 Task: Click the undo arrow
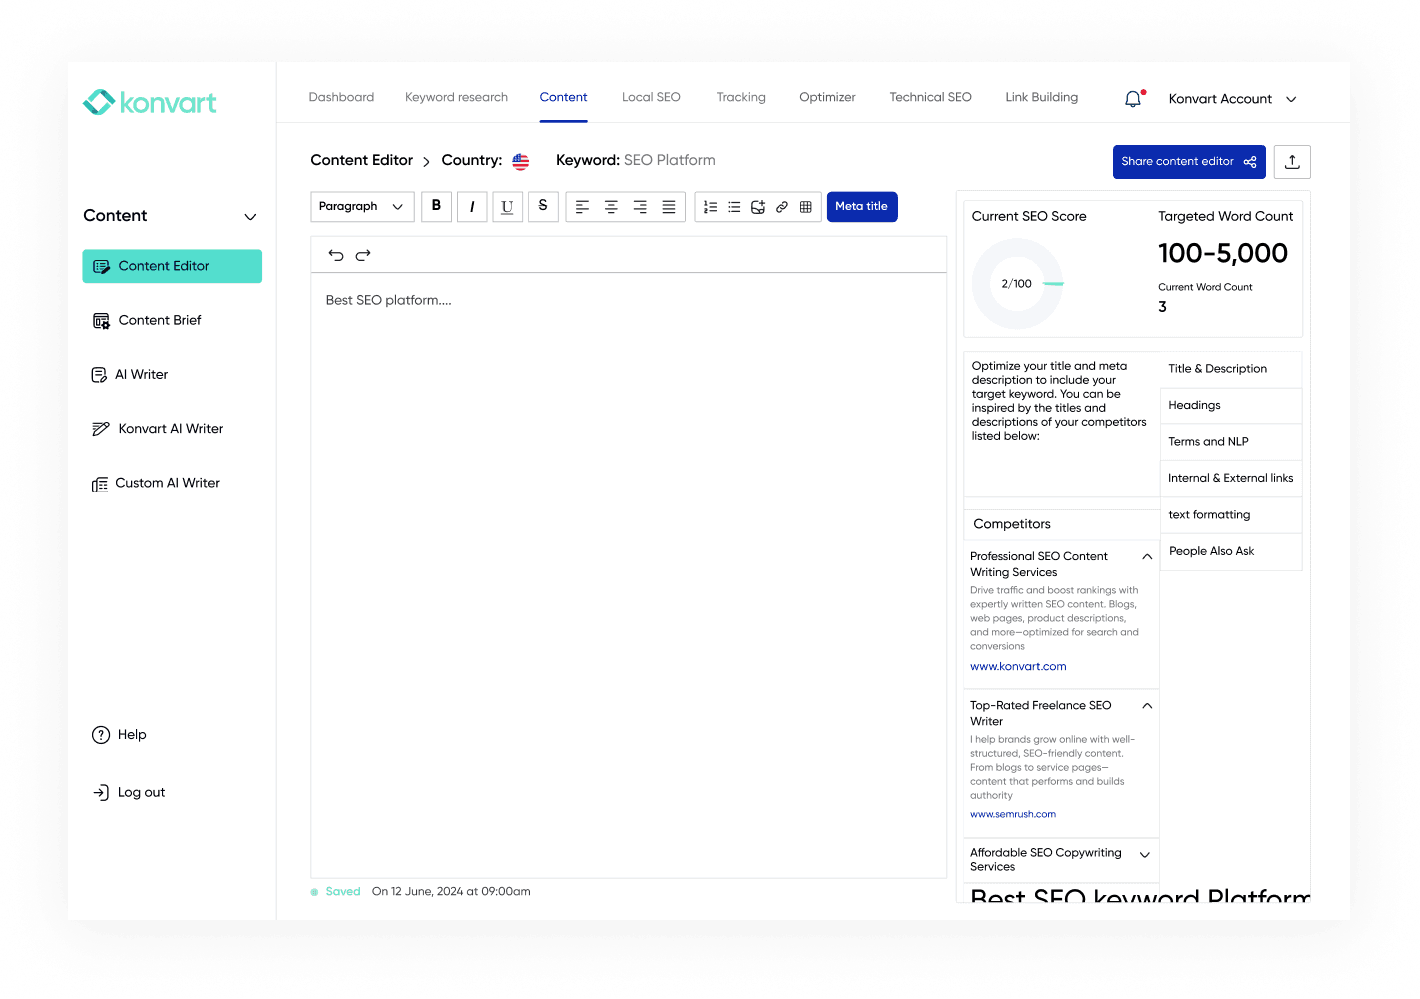click(x=336, y=255)
